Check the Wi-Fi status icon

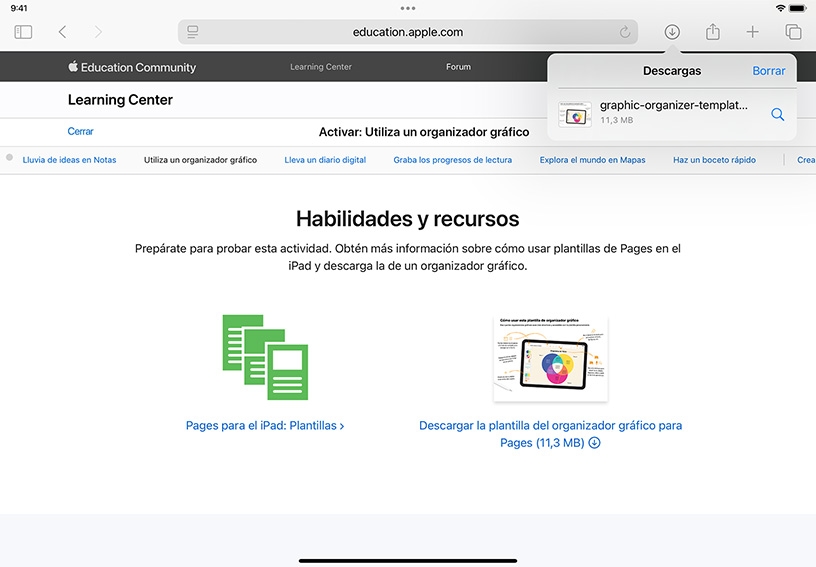point(780,8)
